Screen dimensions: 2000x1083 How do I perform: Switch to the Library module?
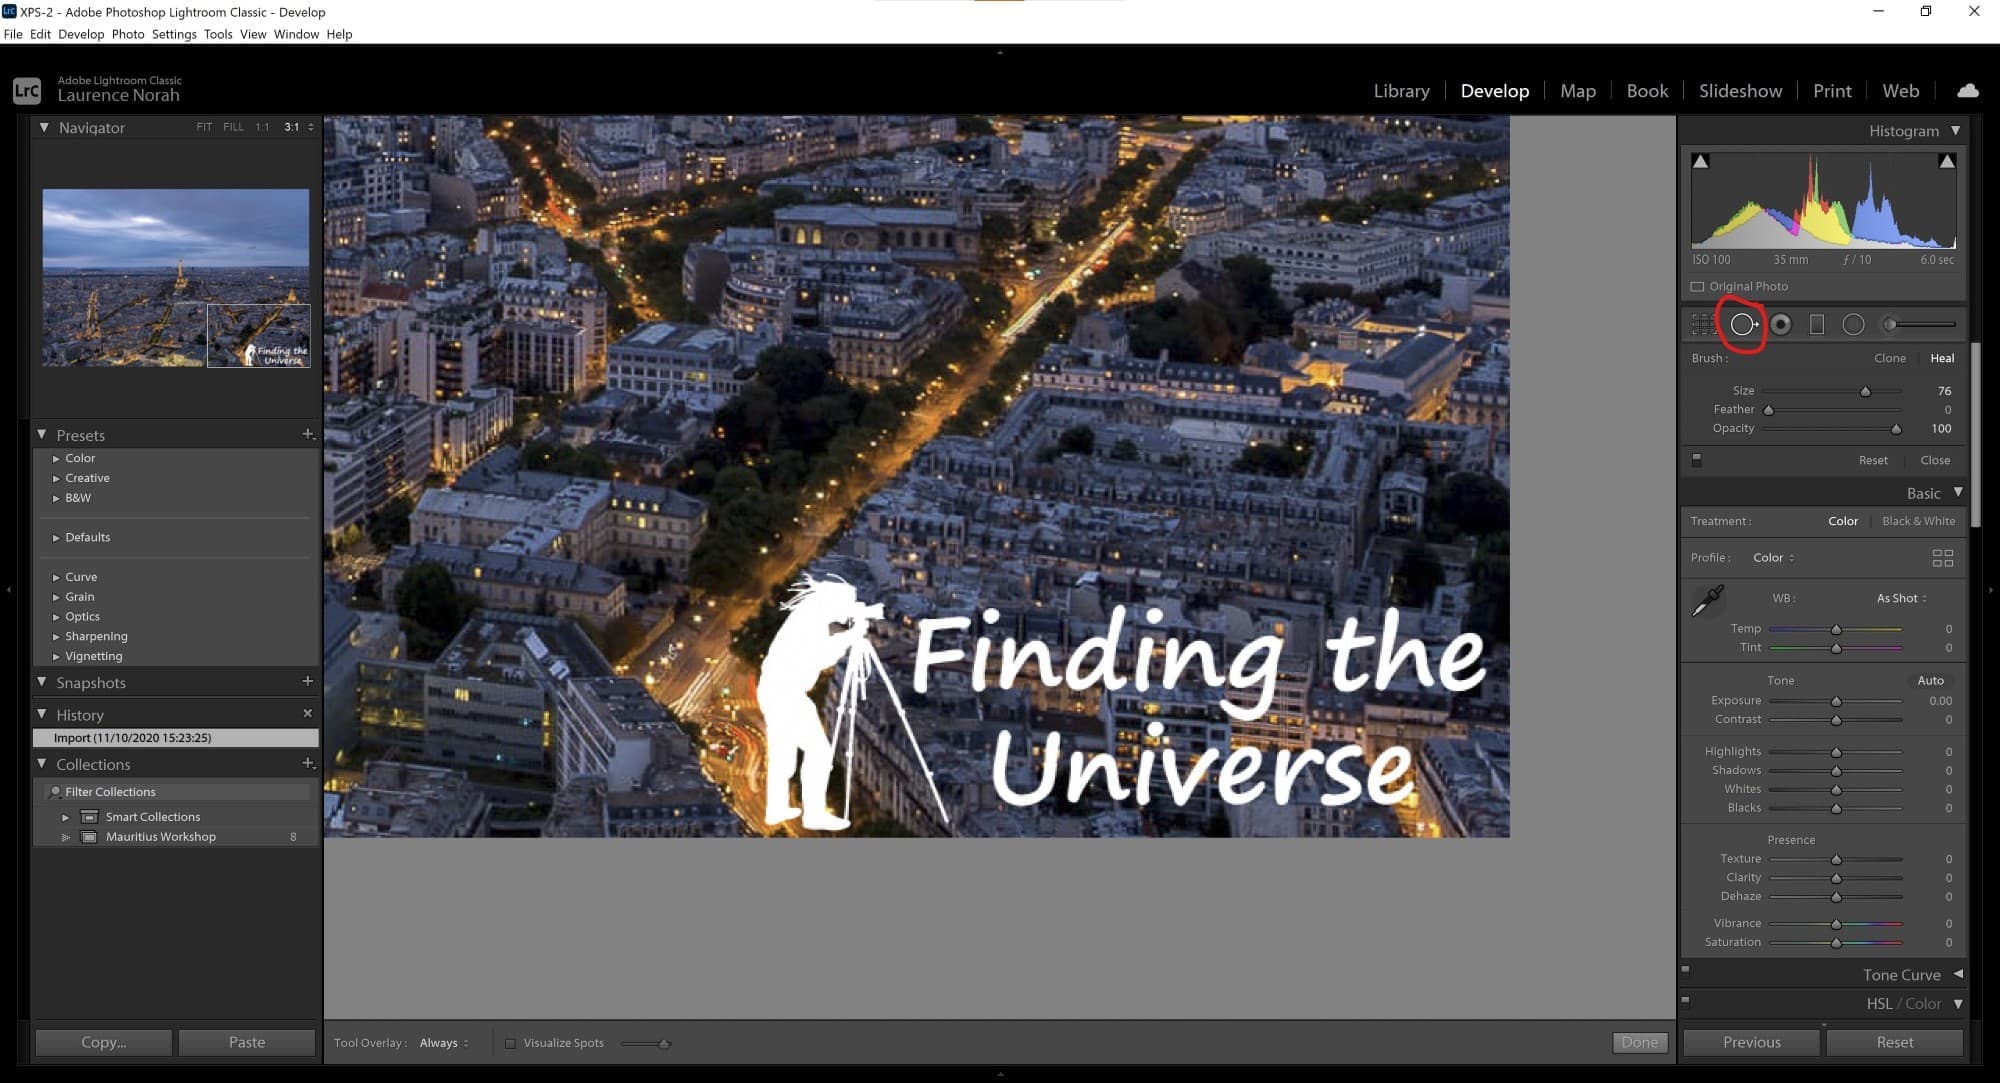(1401, 91)
